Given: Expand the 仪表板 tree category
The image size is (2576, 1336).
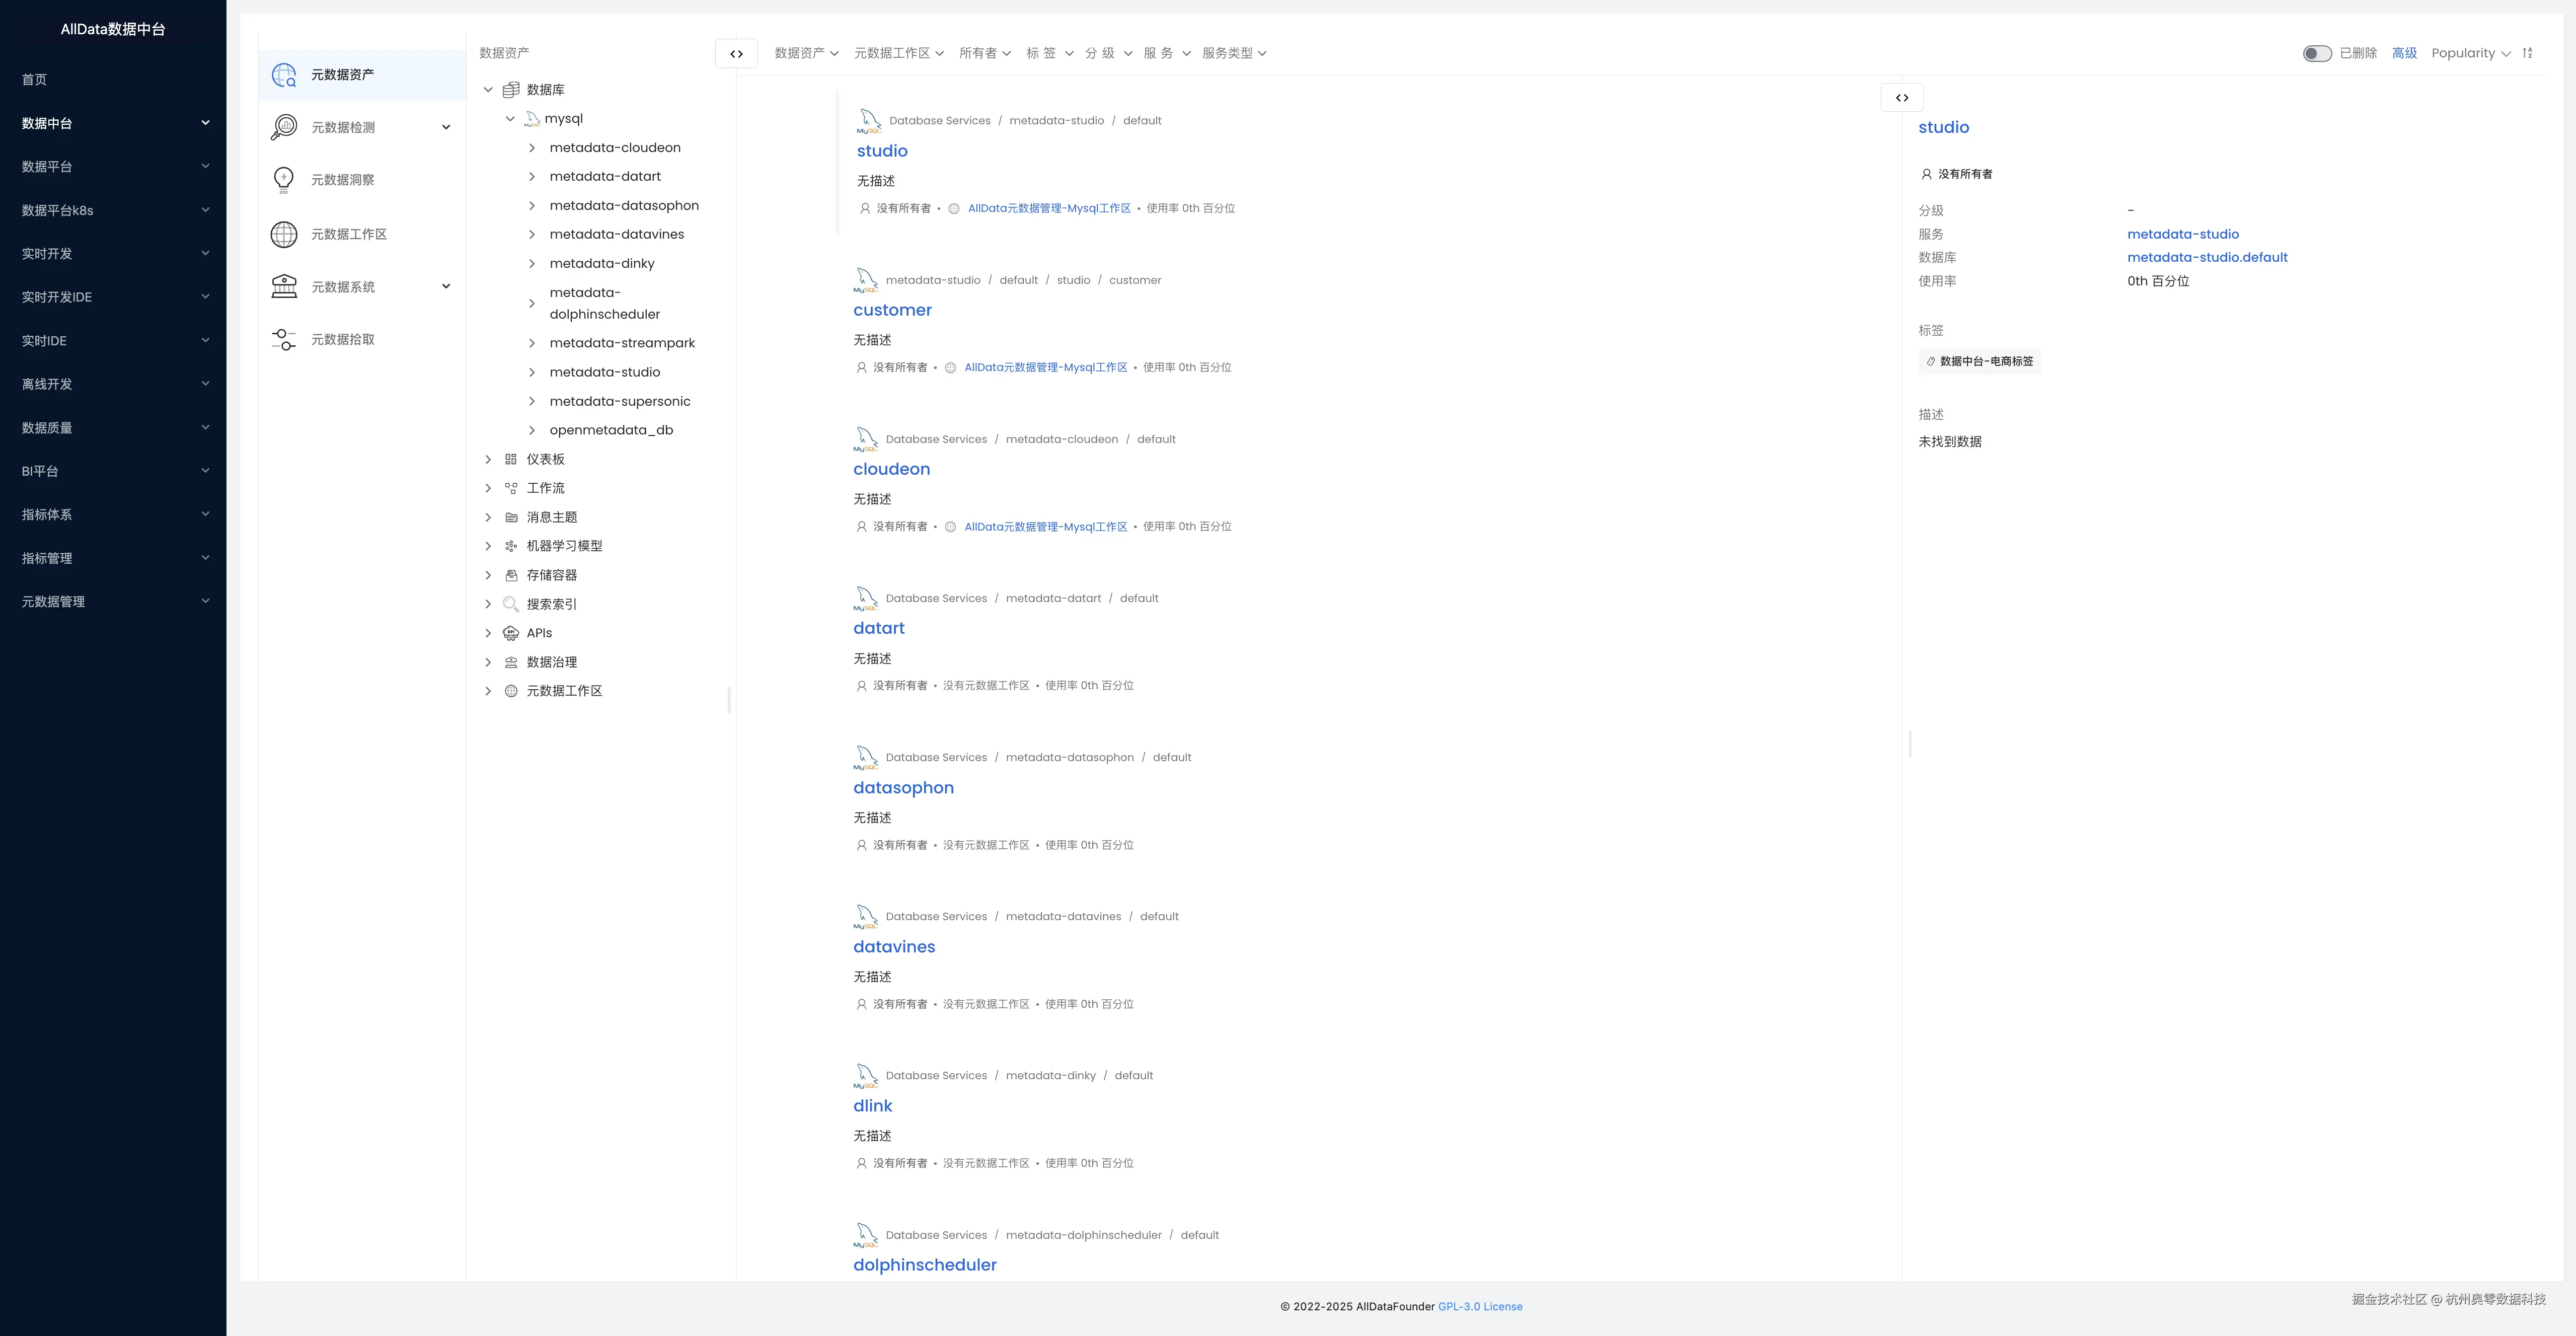Looking at the screenshot, I should pos(488,459).
